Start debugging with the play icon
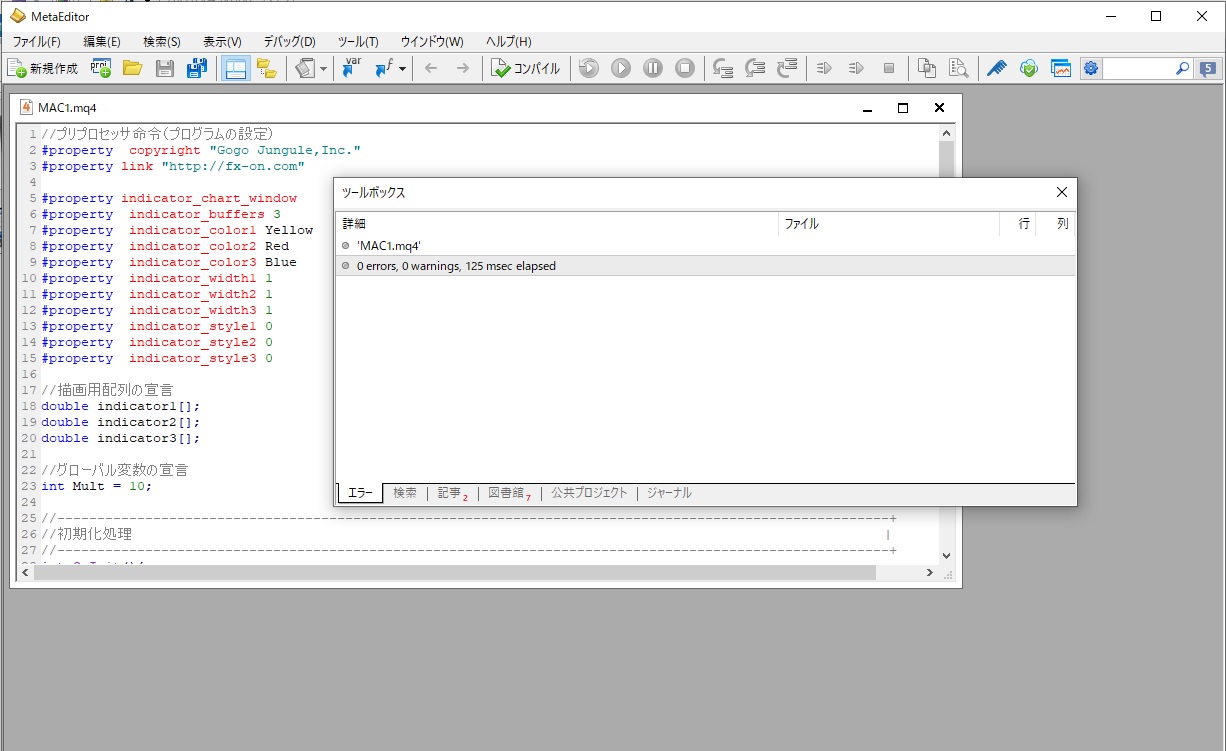The height and width of the screenshot is (751, 1226). point(621,68)
